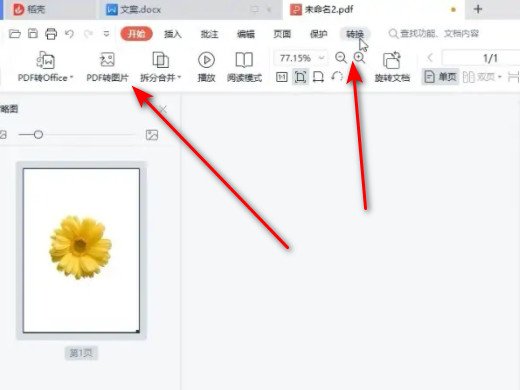Go to previous page arrow
This screenshot has height=390, width=520.
click(x=430, y=58)
